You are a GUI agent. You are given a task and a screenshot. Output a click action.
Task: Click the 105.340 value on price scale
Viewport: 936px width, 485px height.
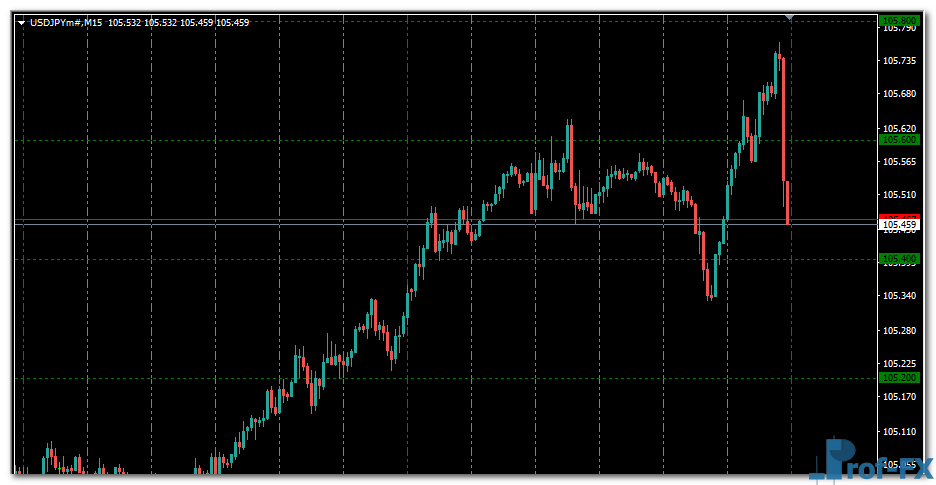click(900, 296)
